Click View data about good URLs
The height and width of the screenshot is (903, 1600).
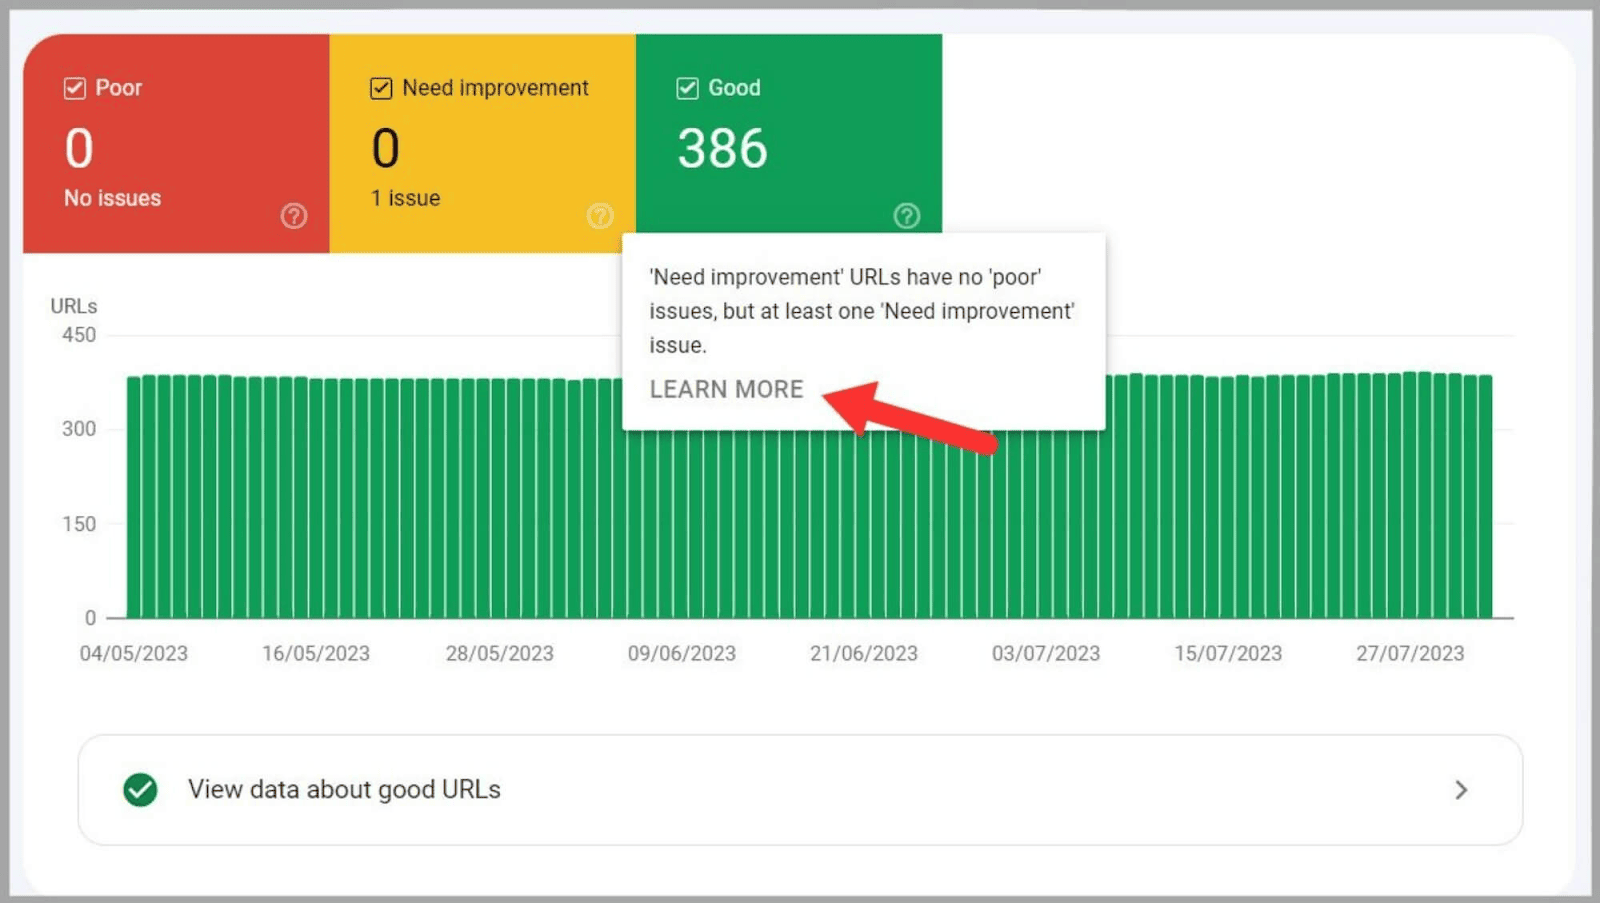[344, 789]
